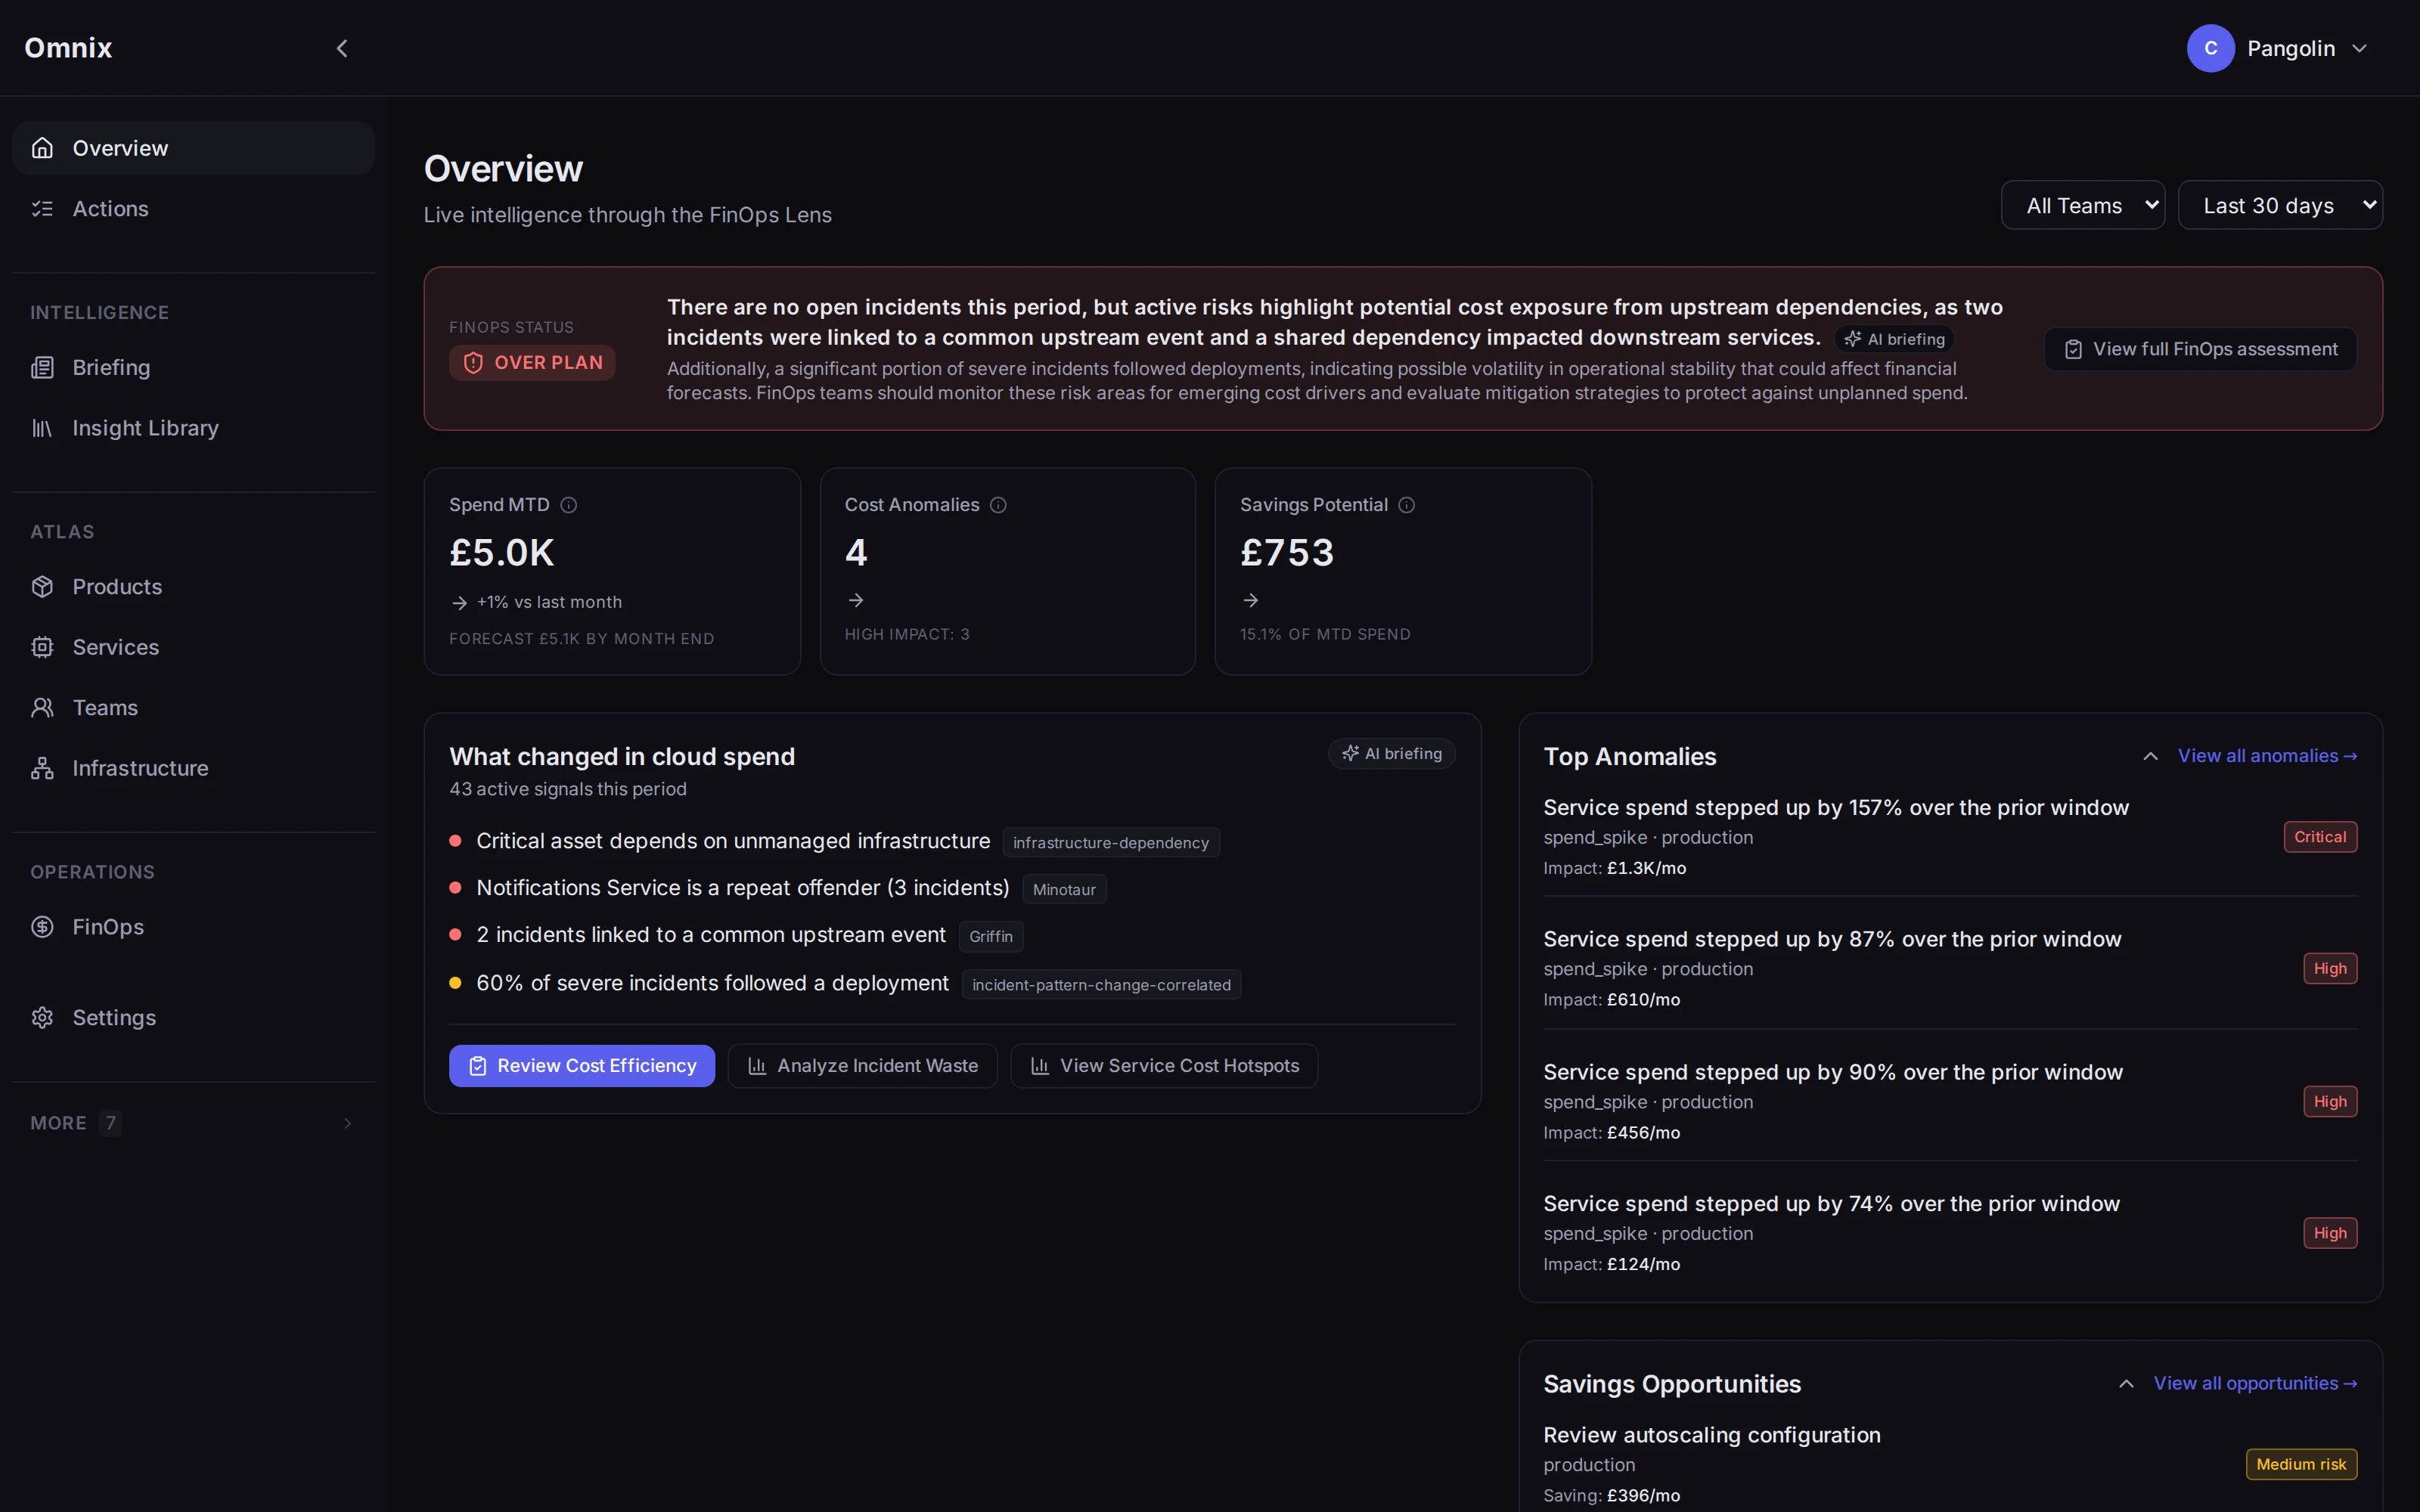The image size is (2420, 1512).
Task: Click the Griffin tag
Action: (991, 937)
